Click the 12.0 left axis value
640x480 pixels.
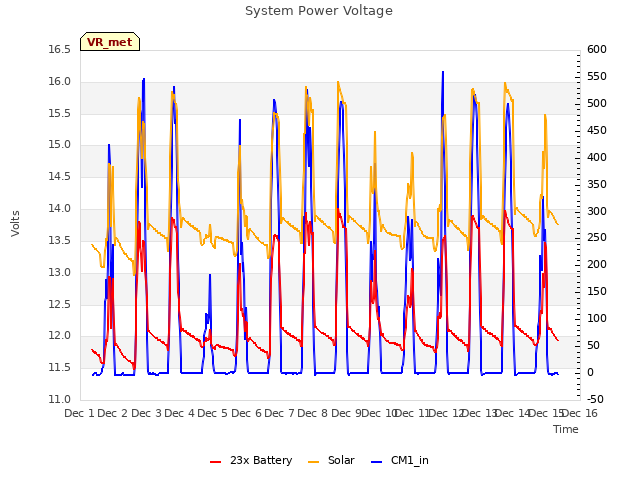click(60, 336)
